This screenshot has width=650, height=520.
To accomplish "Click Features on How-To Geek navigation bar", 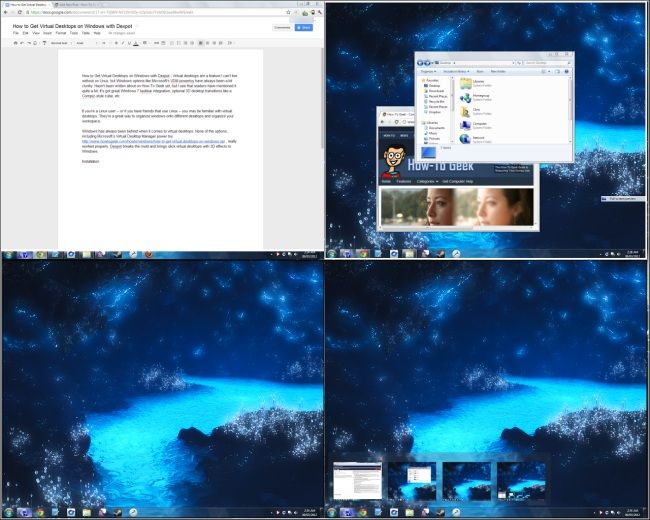I will point(404,181).
